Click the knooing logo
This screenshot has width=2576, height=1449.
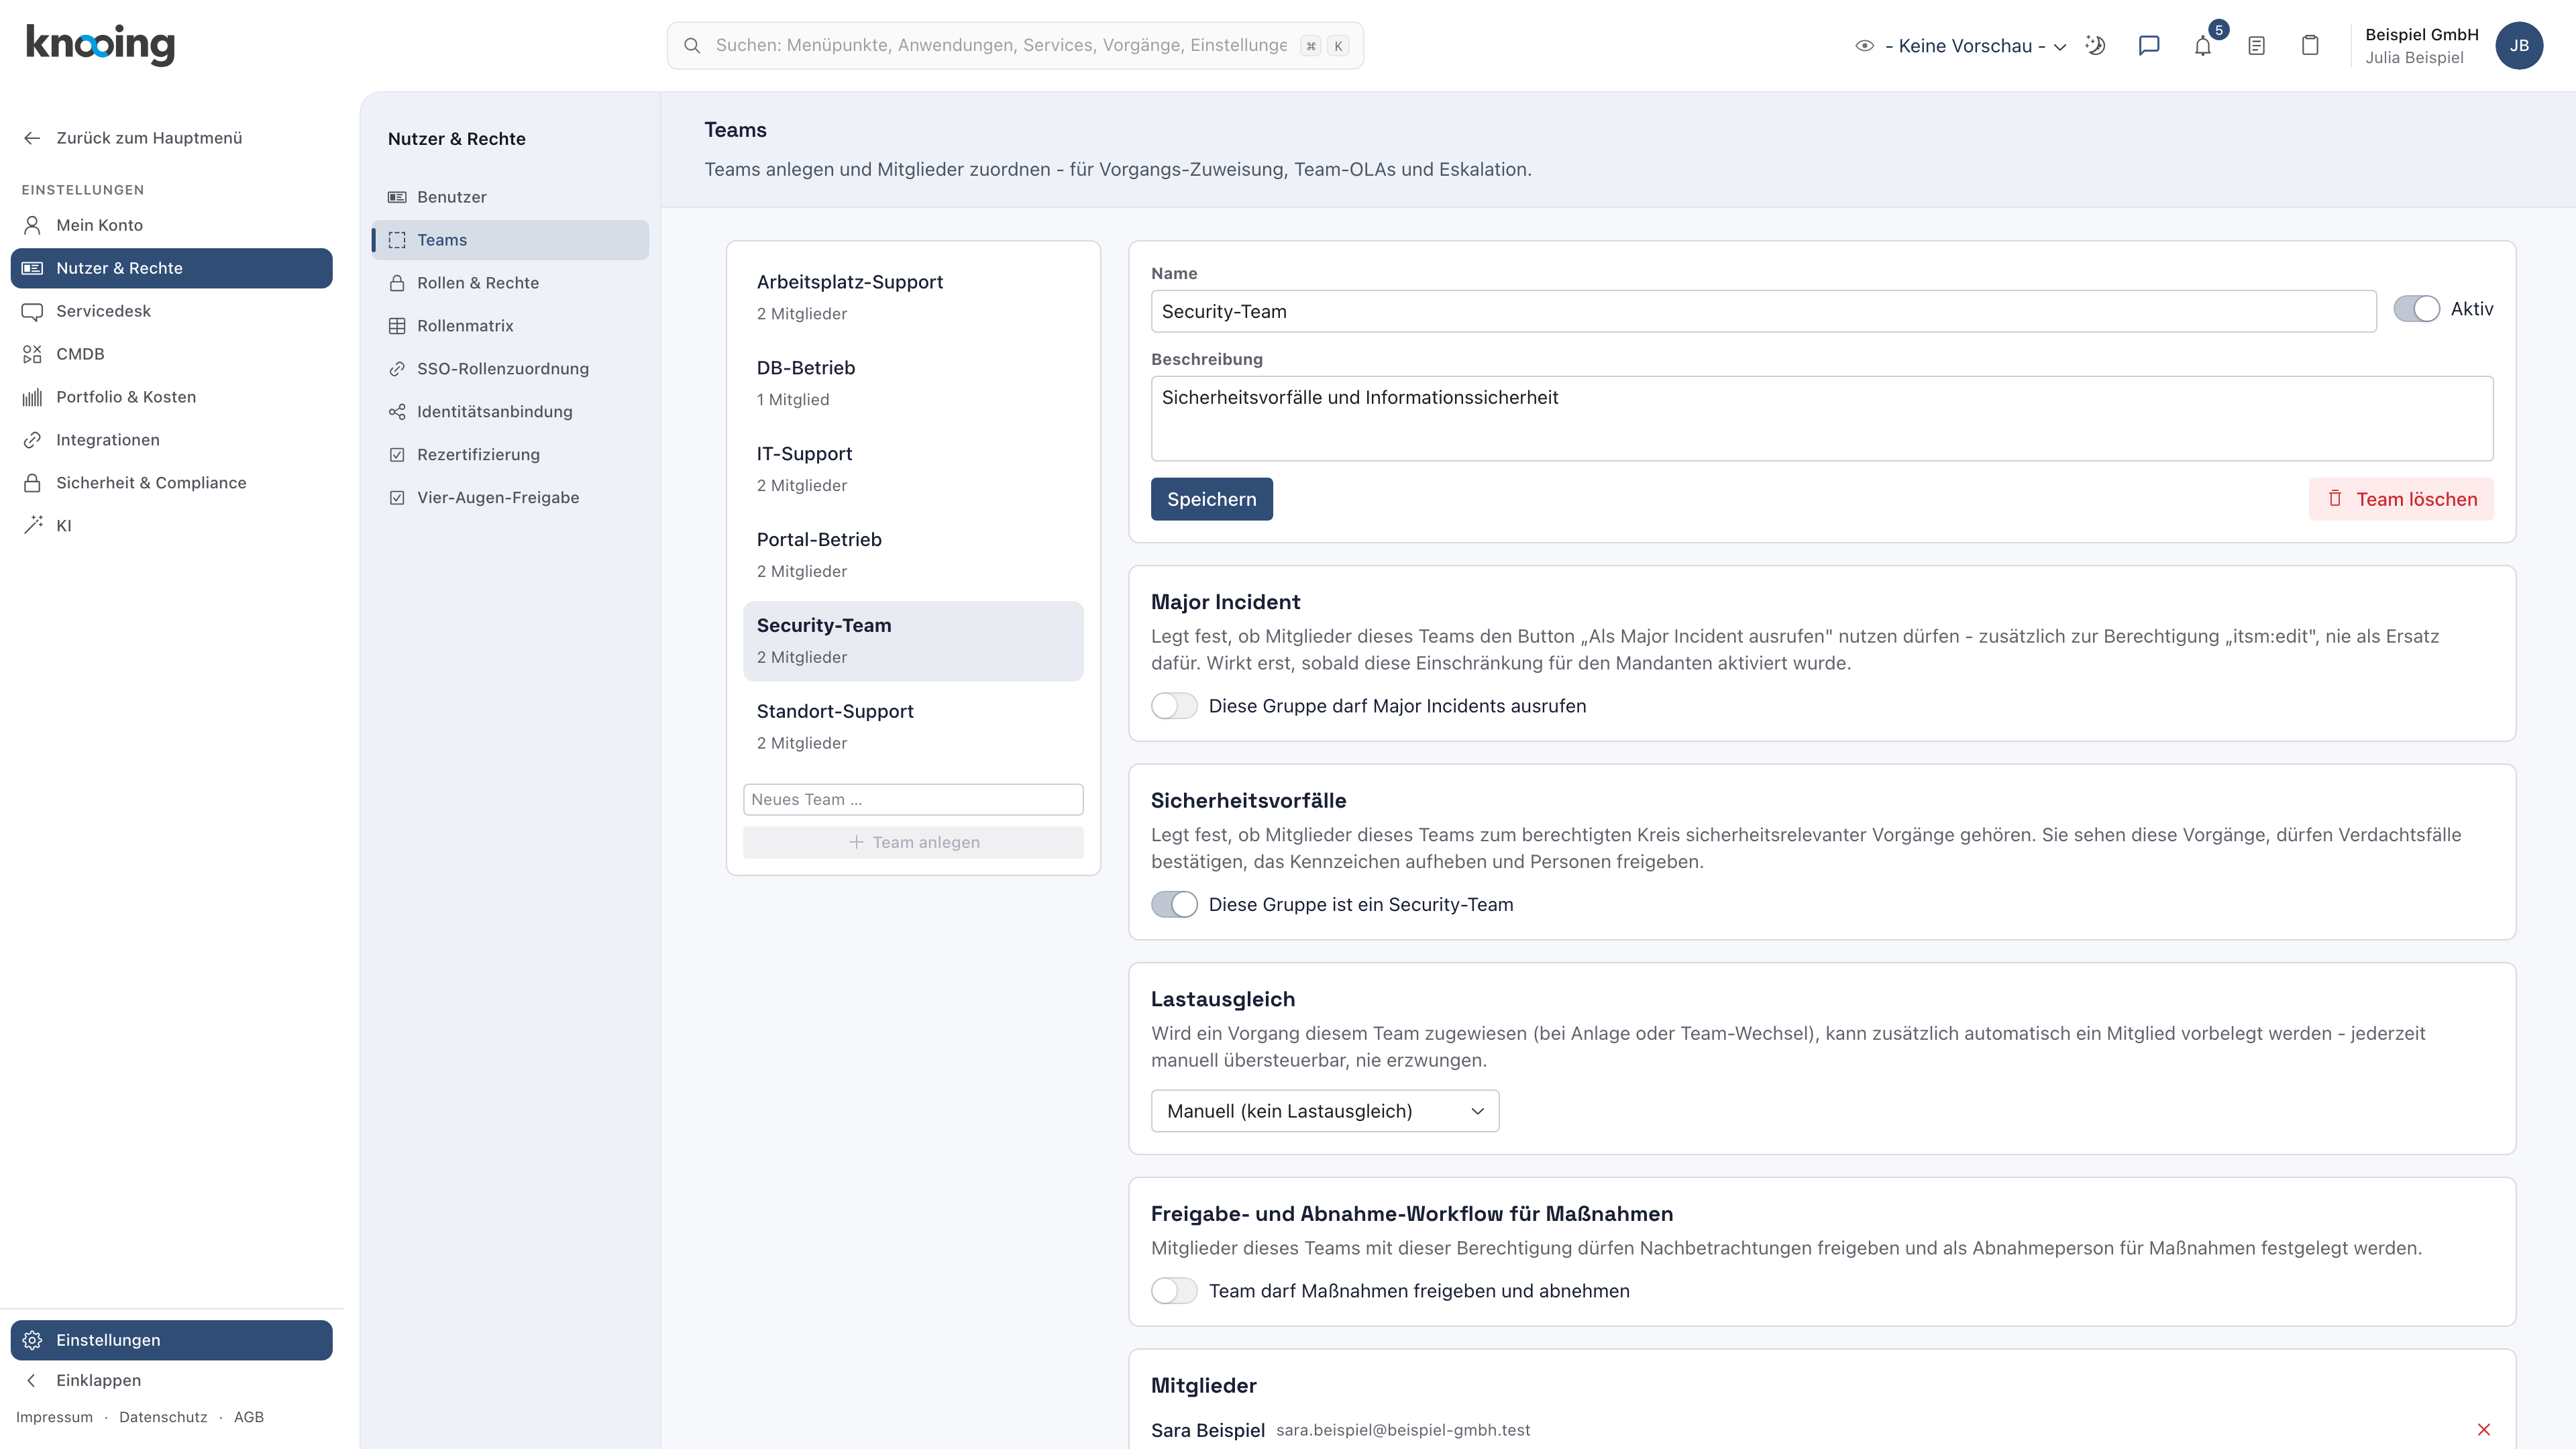100,44
